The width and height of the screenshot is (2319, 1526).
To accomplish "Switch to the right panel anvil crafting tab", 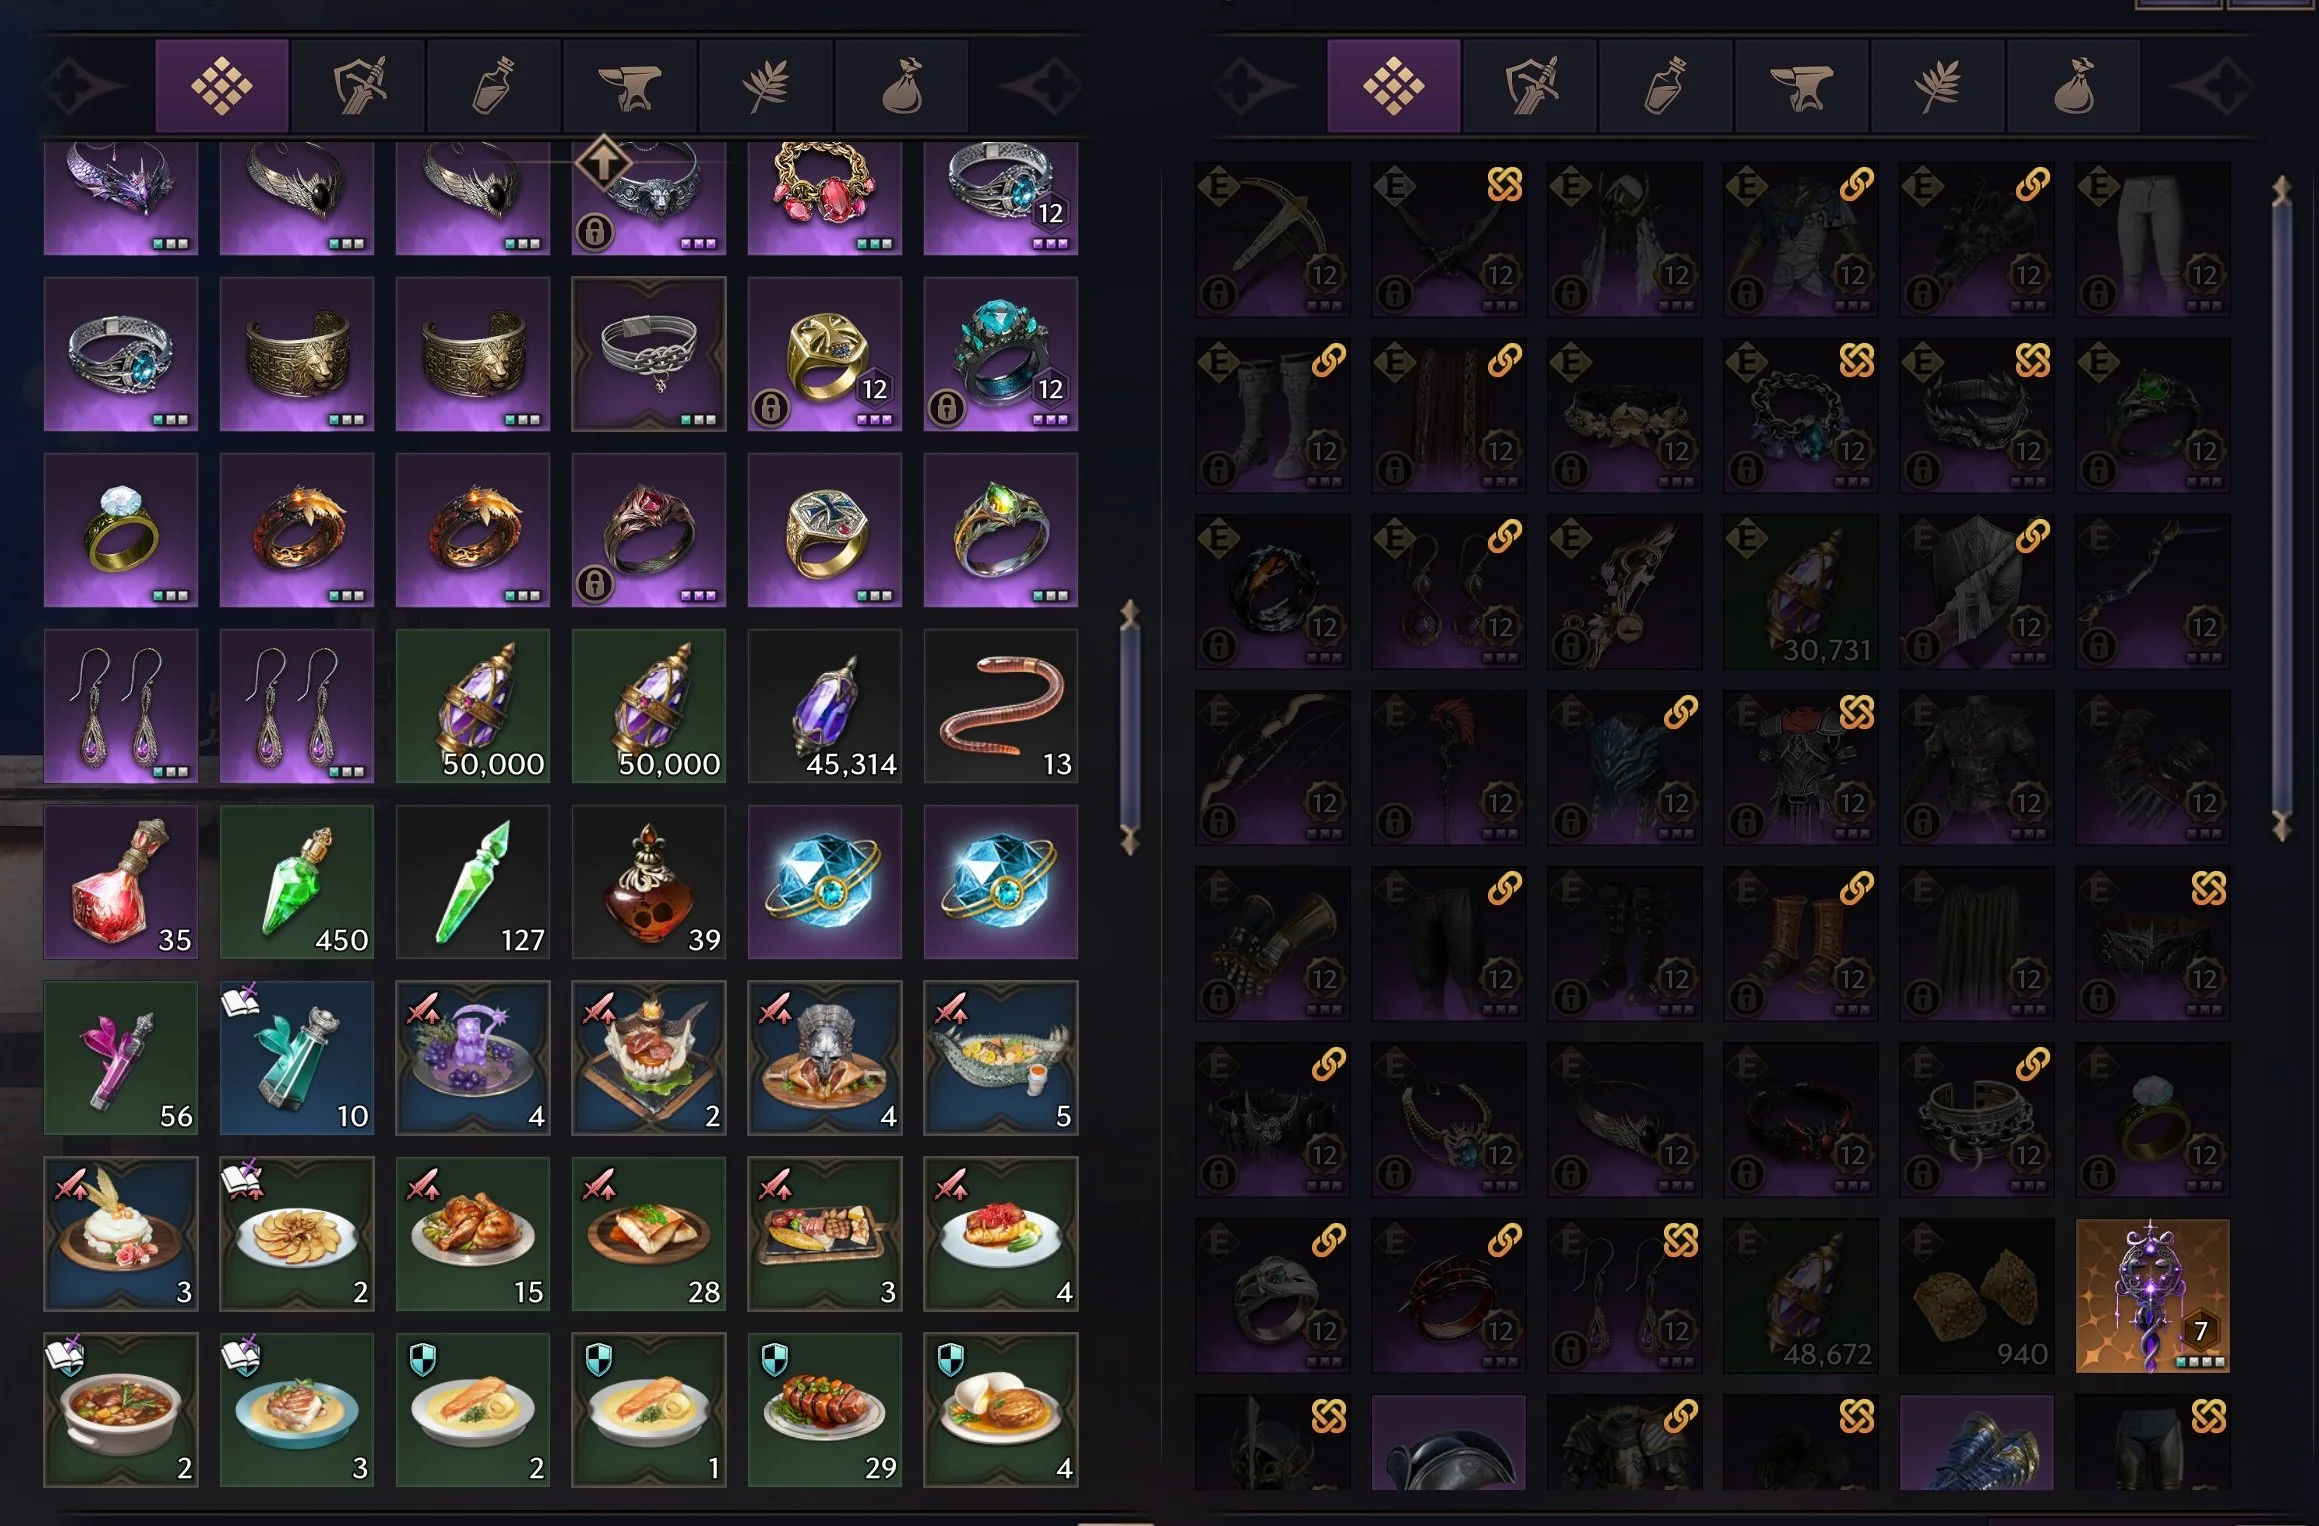I will tap(1802, 86).
